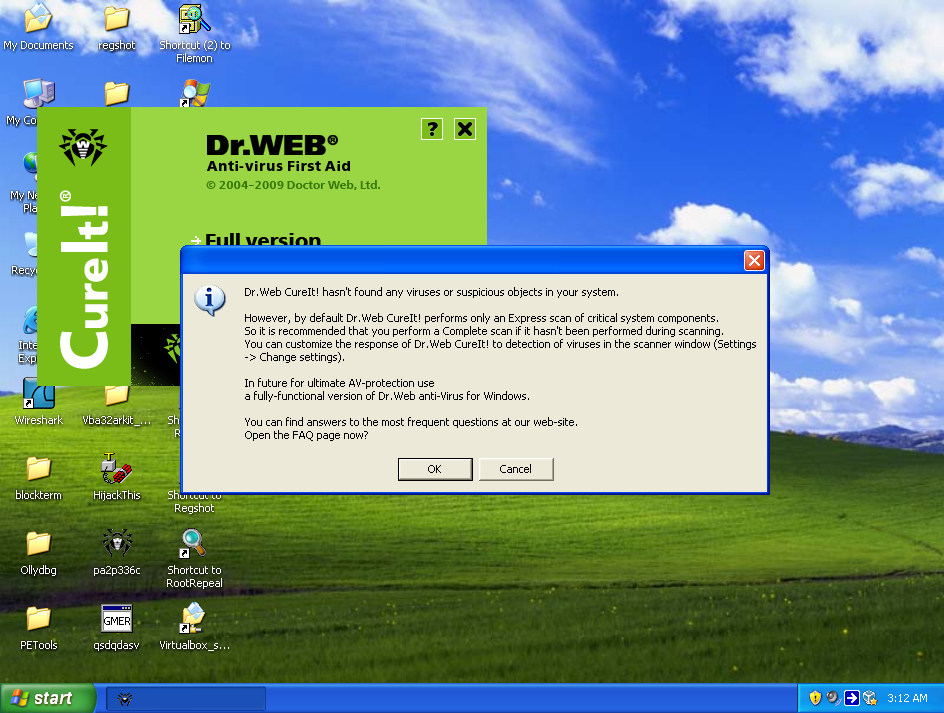Click the 3:12 AM system clock

(907, 698)
